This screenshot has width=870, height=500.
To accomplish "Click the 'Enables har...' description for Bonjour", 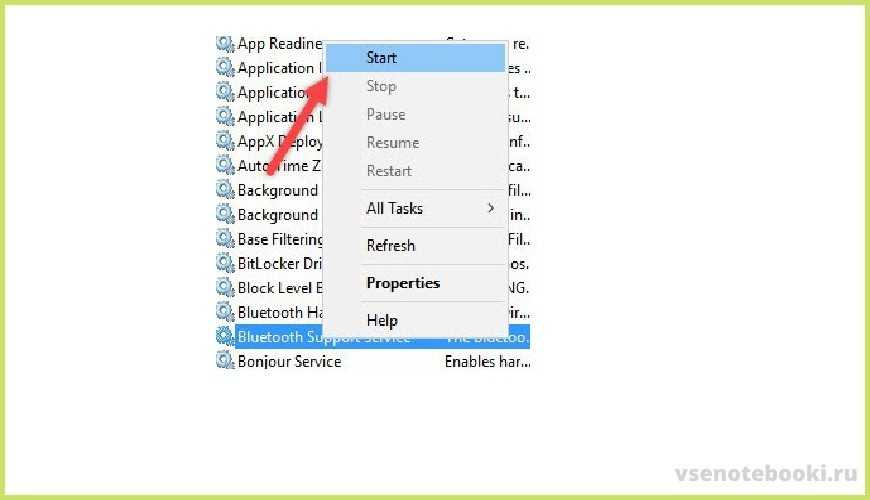I will [486, 361].
